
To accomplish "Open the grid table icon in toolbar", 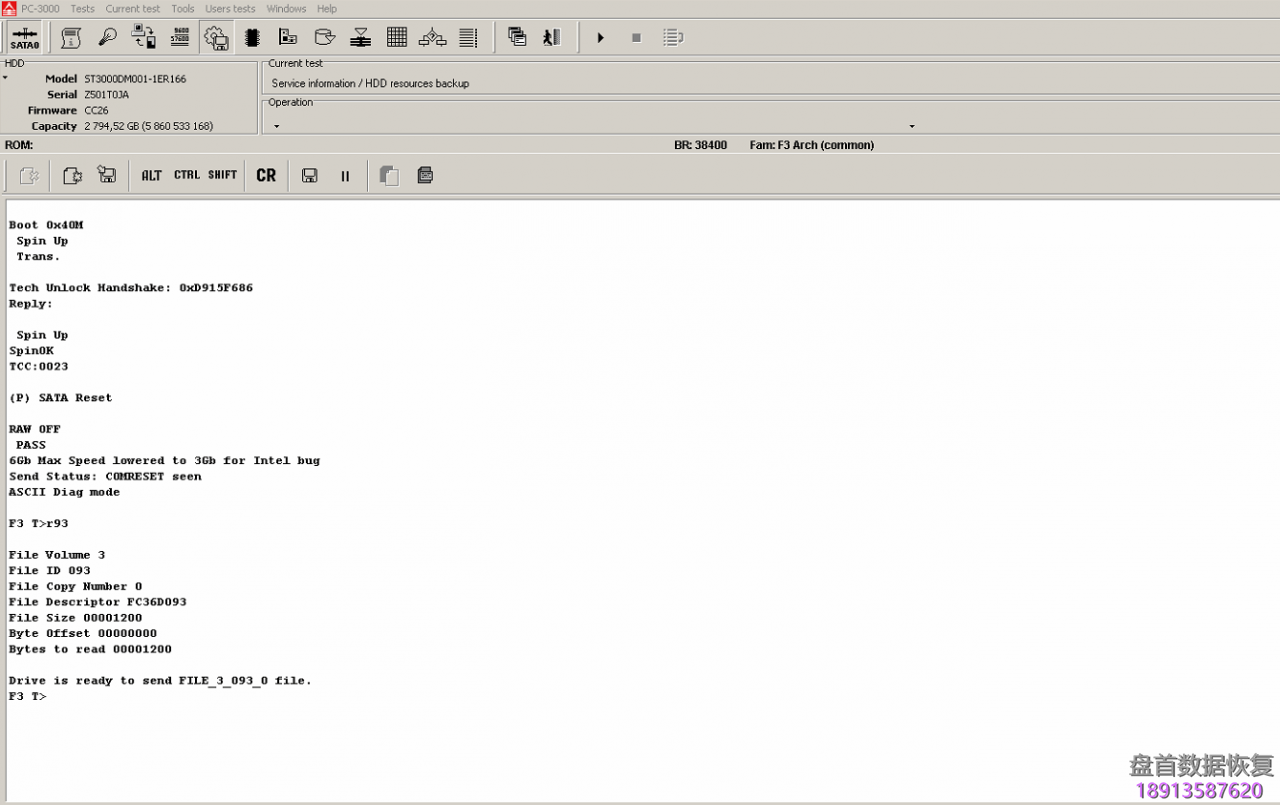I will pyautogui.click(x=397, y=38).
